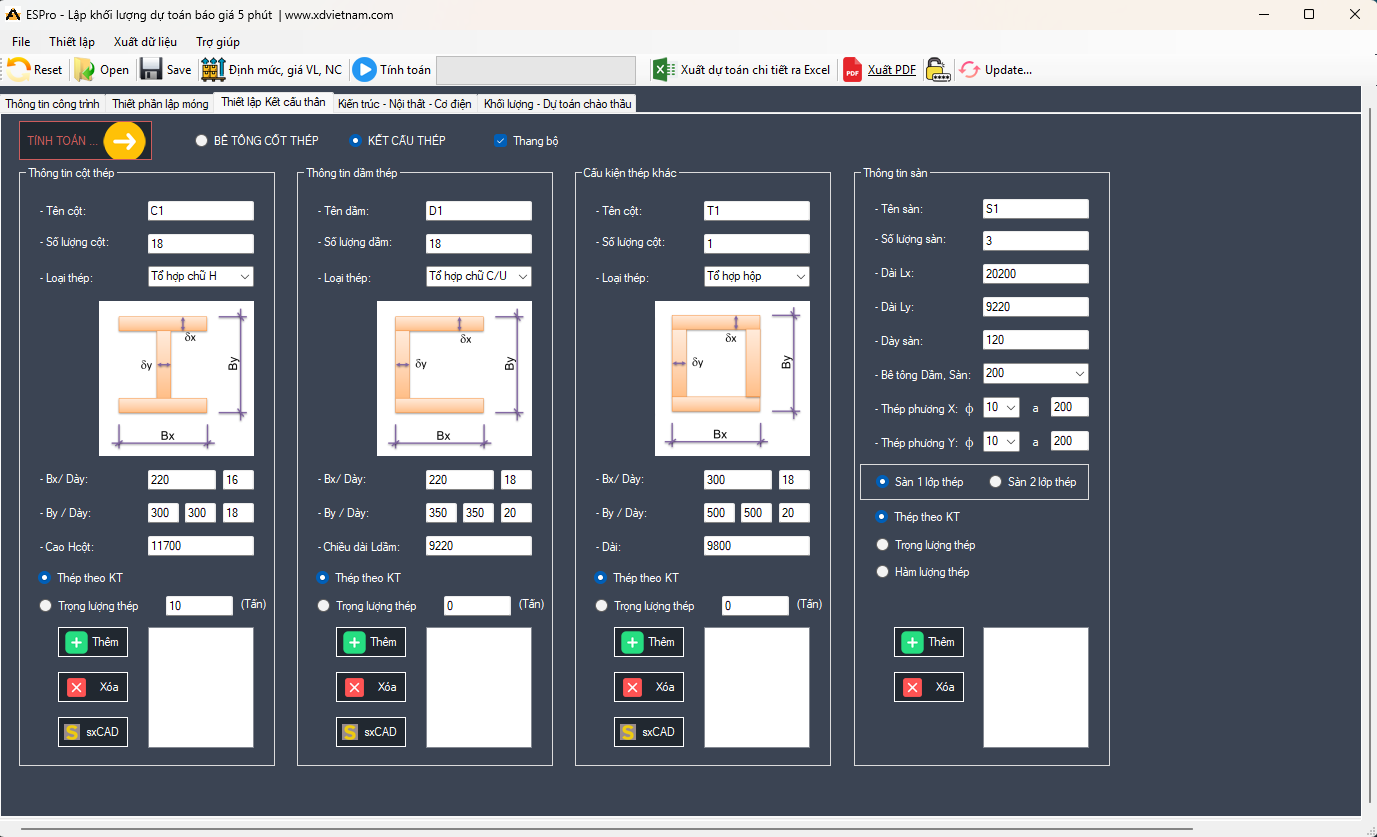Export detailed estimate to Excel
The image size is (1377, 837).
coord(663,70)
